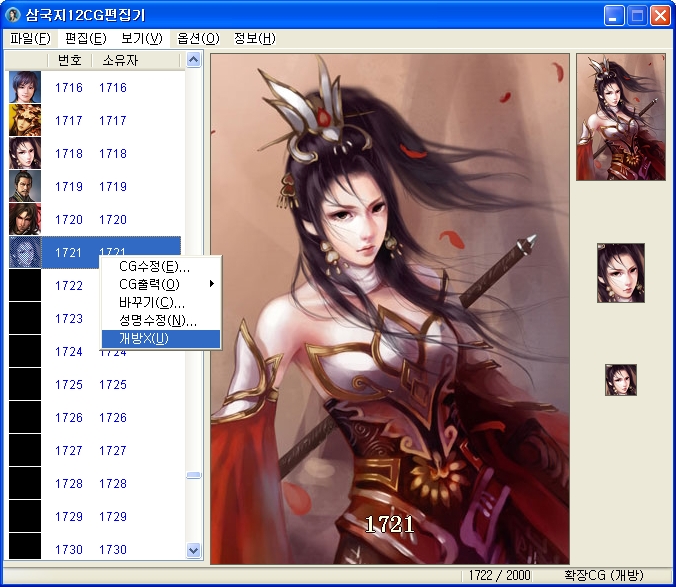Click owner value 1719 in 소유자 column
The image size is (676, 587).
pyautogui.click(x=113, y=187)
